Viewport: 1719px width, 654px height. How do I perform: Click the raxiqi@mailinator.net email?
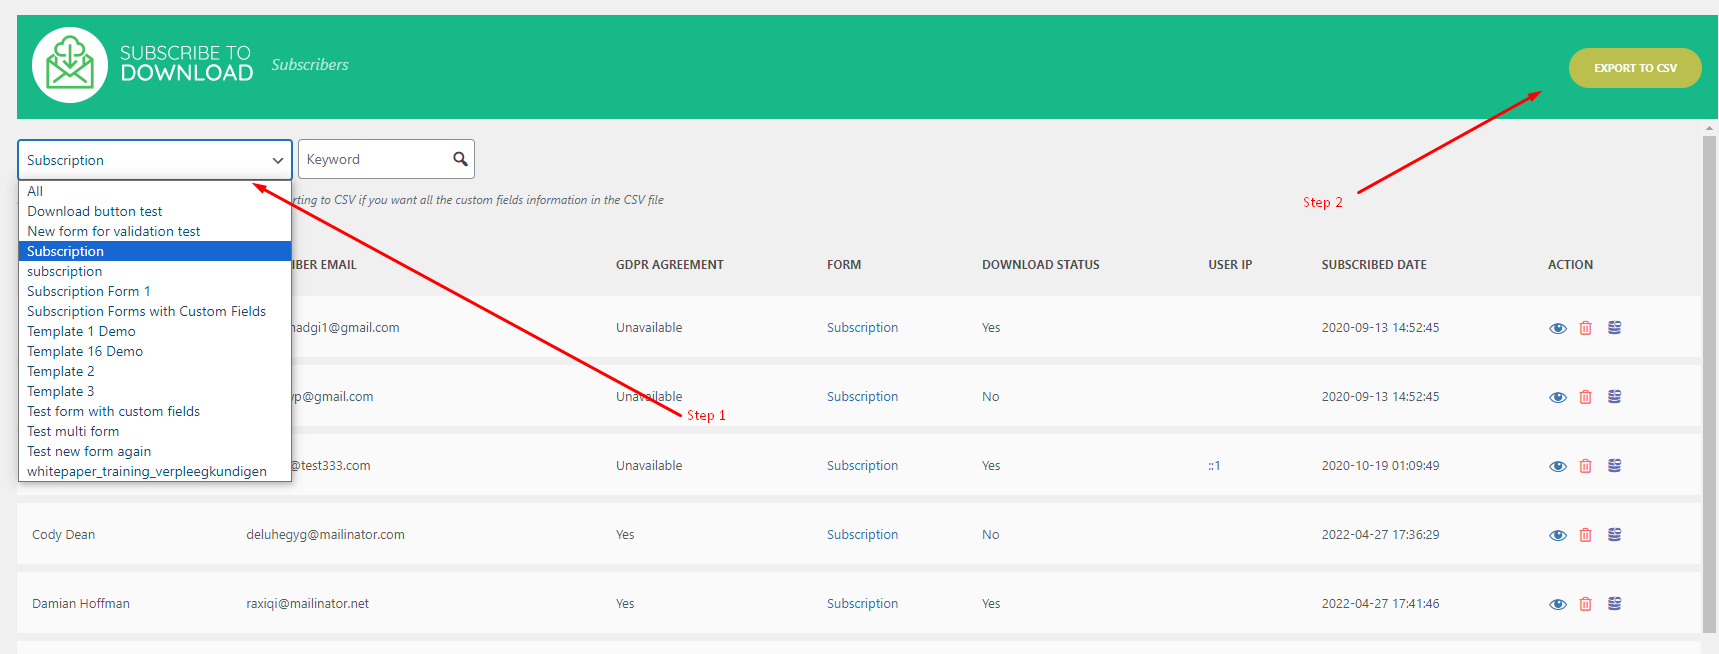[x=308, y=604]
